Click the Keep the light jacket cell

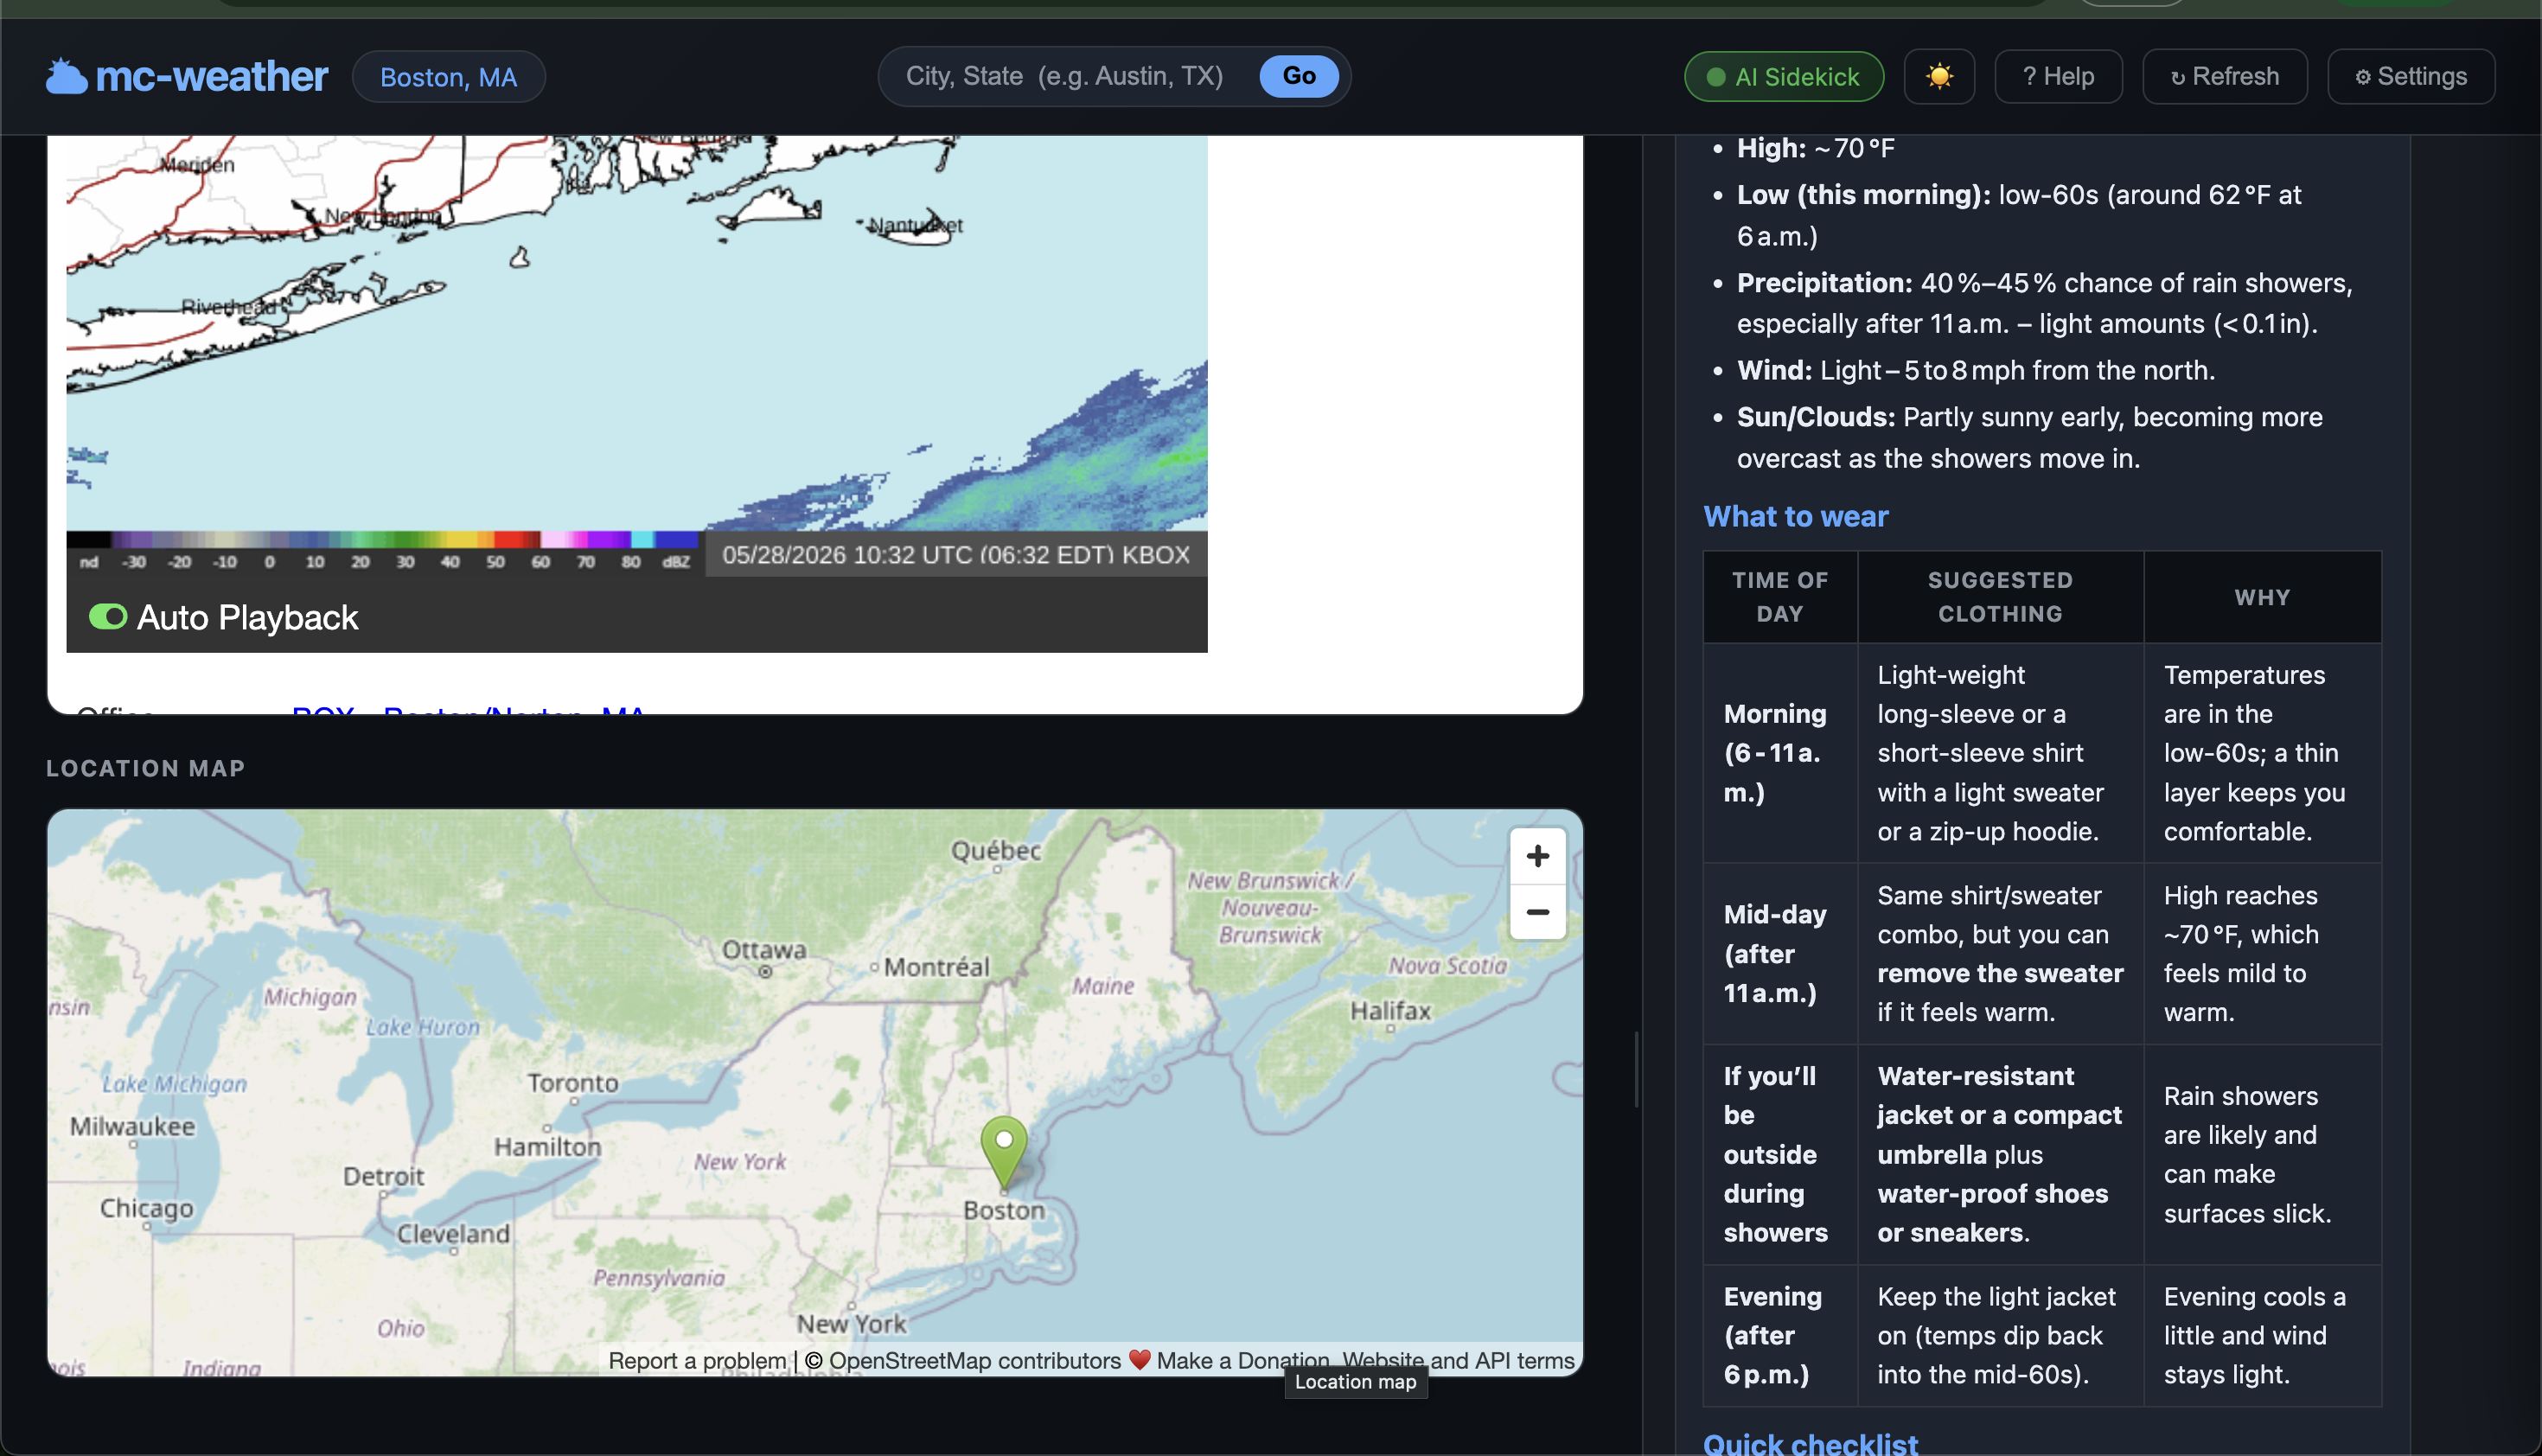(2000, 1336)
